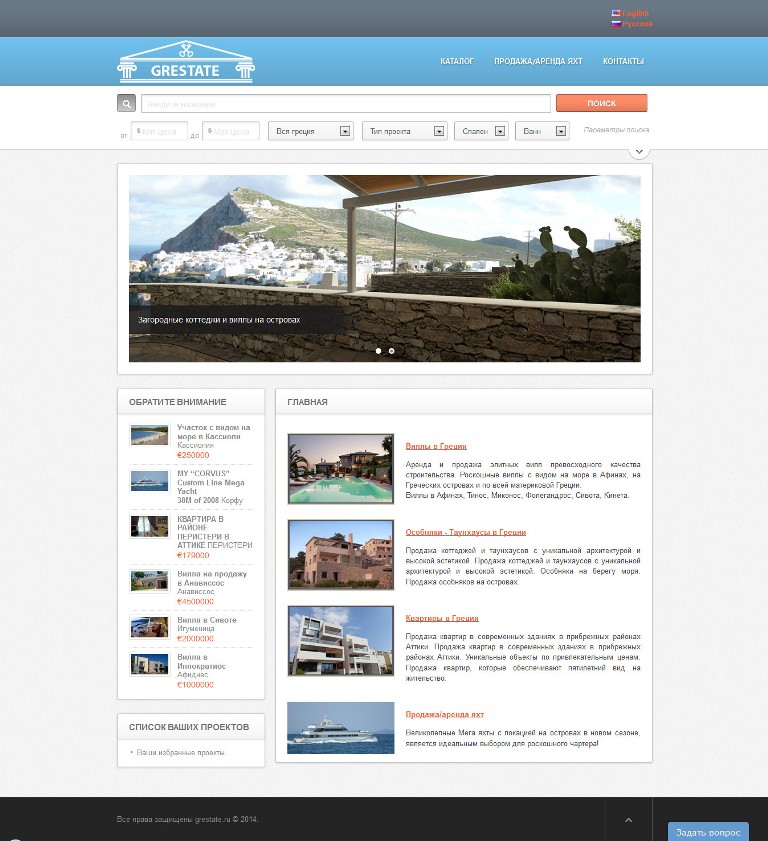This screenshot has width=768, height=841.
Task: Open Виллы в Греции link
Action: 436,446
